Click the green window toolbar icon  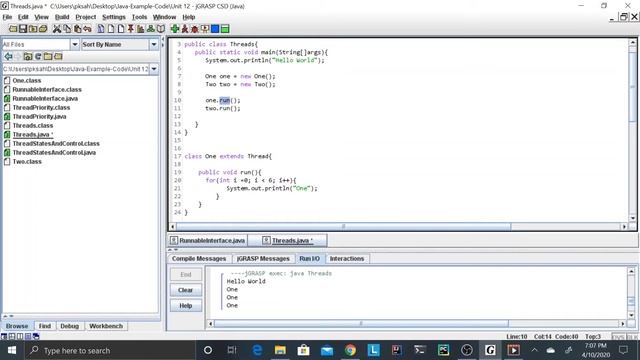(225, 29)
